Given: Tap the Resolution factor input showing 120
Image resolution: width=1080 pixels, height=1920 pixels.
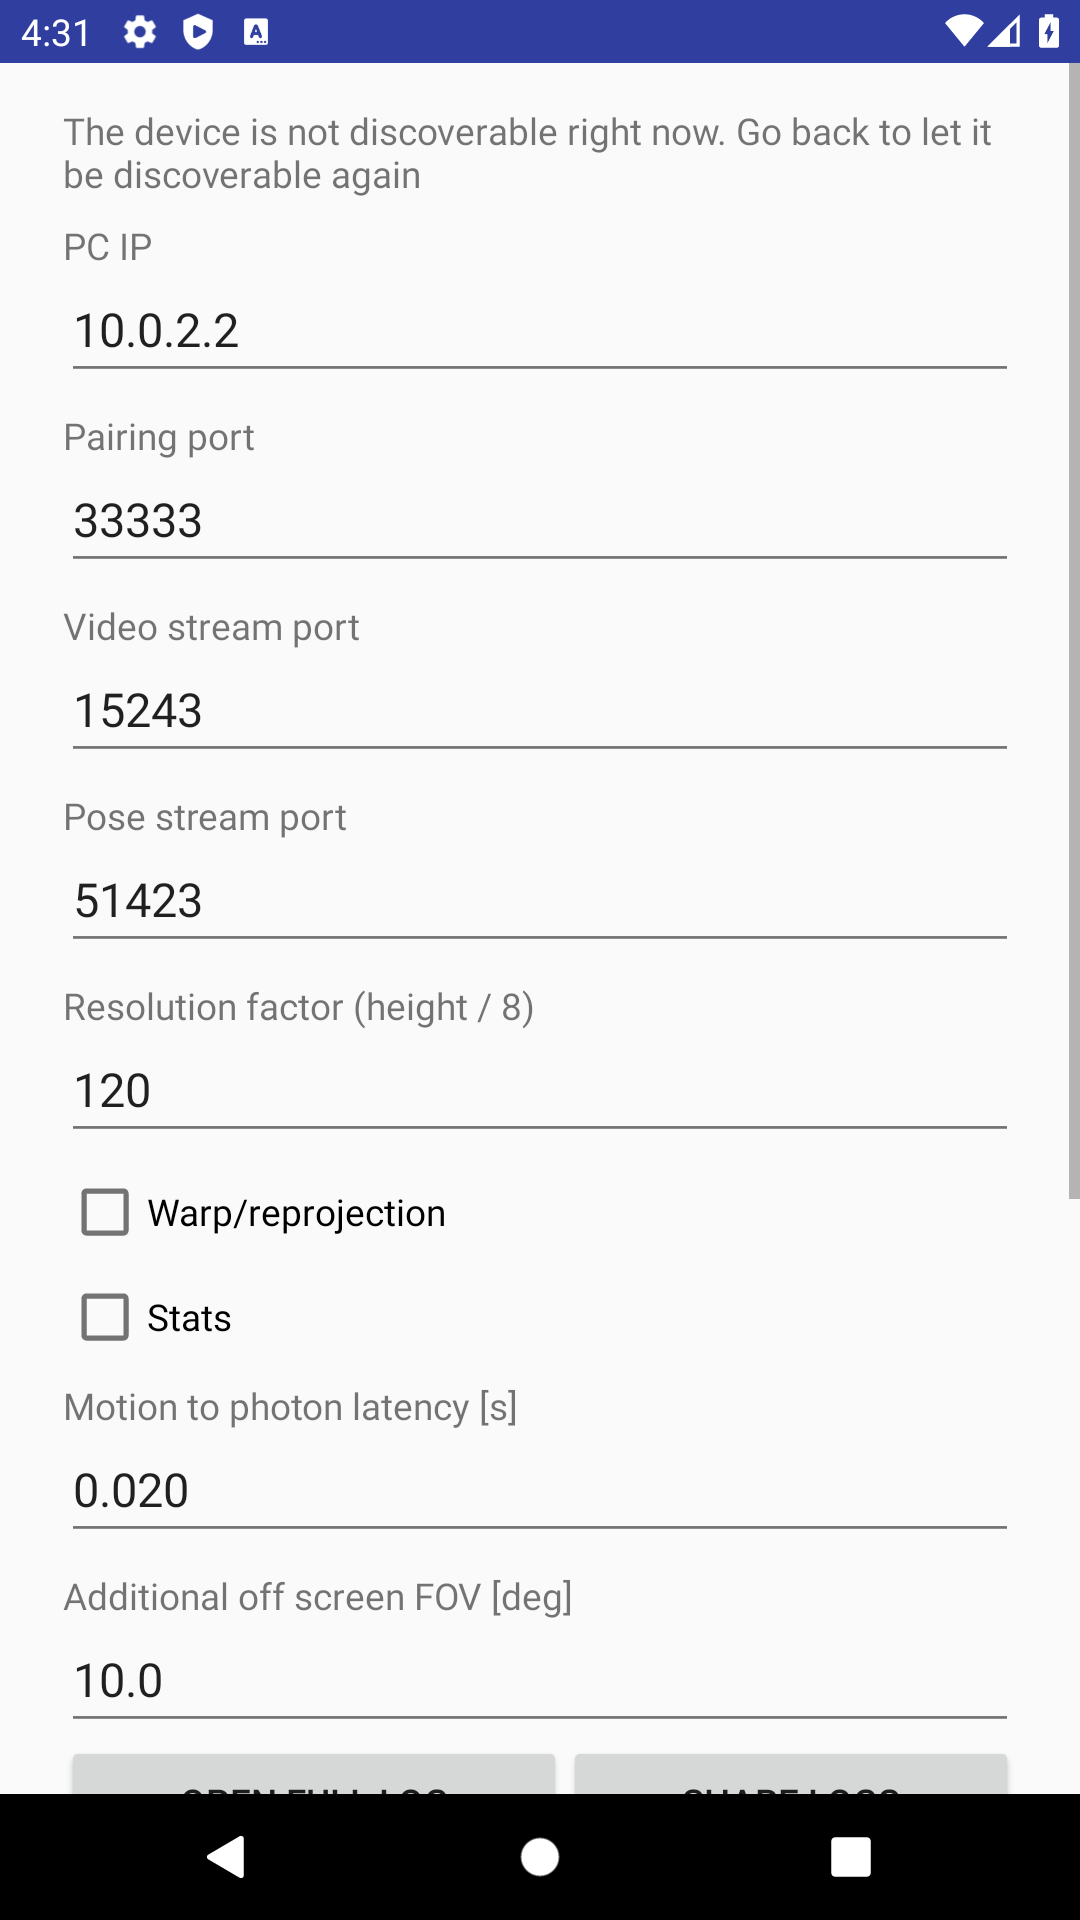Looking at the screenshot, I should [x=540, y=1091].
